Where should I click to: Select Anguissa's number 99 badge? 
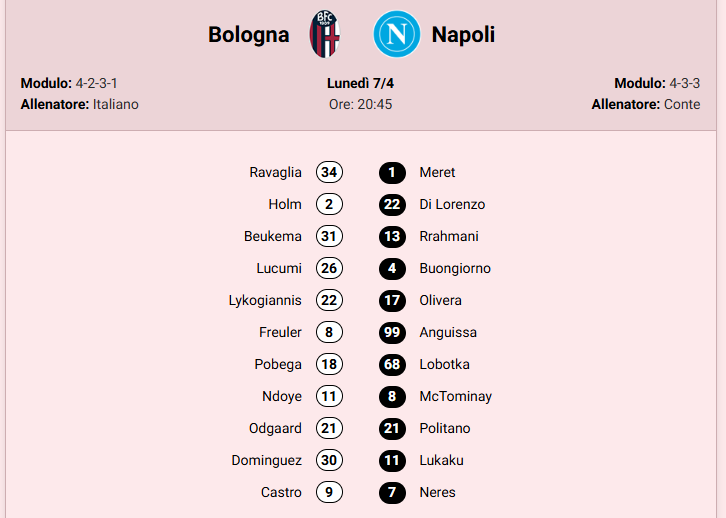click(x=392, y=332)
